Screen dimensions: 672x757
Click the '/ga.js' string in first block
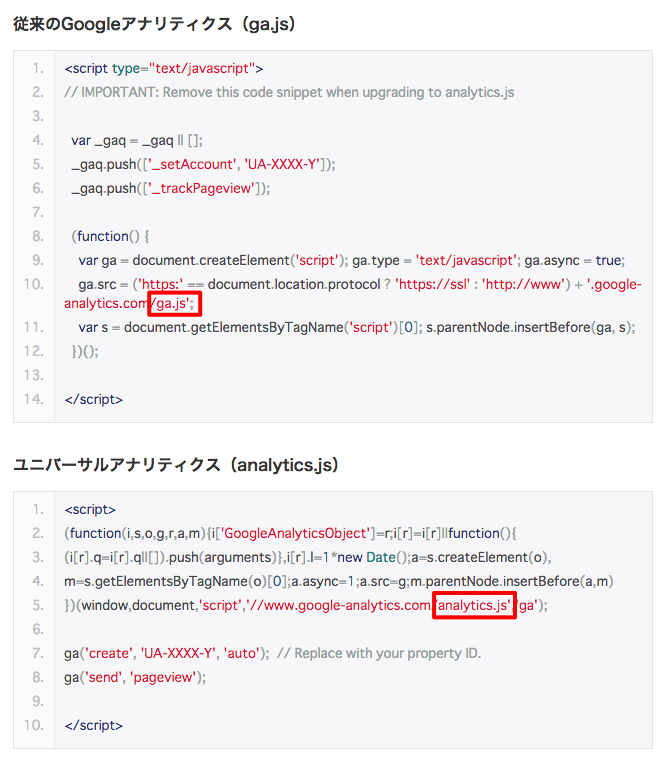[x=174, y=304]
